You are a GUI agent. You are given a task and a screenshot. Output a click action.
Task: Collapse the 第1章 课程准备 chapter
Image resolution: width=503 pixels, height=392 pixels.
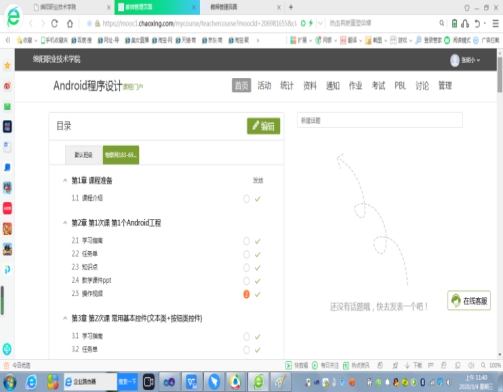coord(65,180)
